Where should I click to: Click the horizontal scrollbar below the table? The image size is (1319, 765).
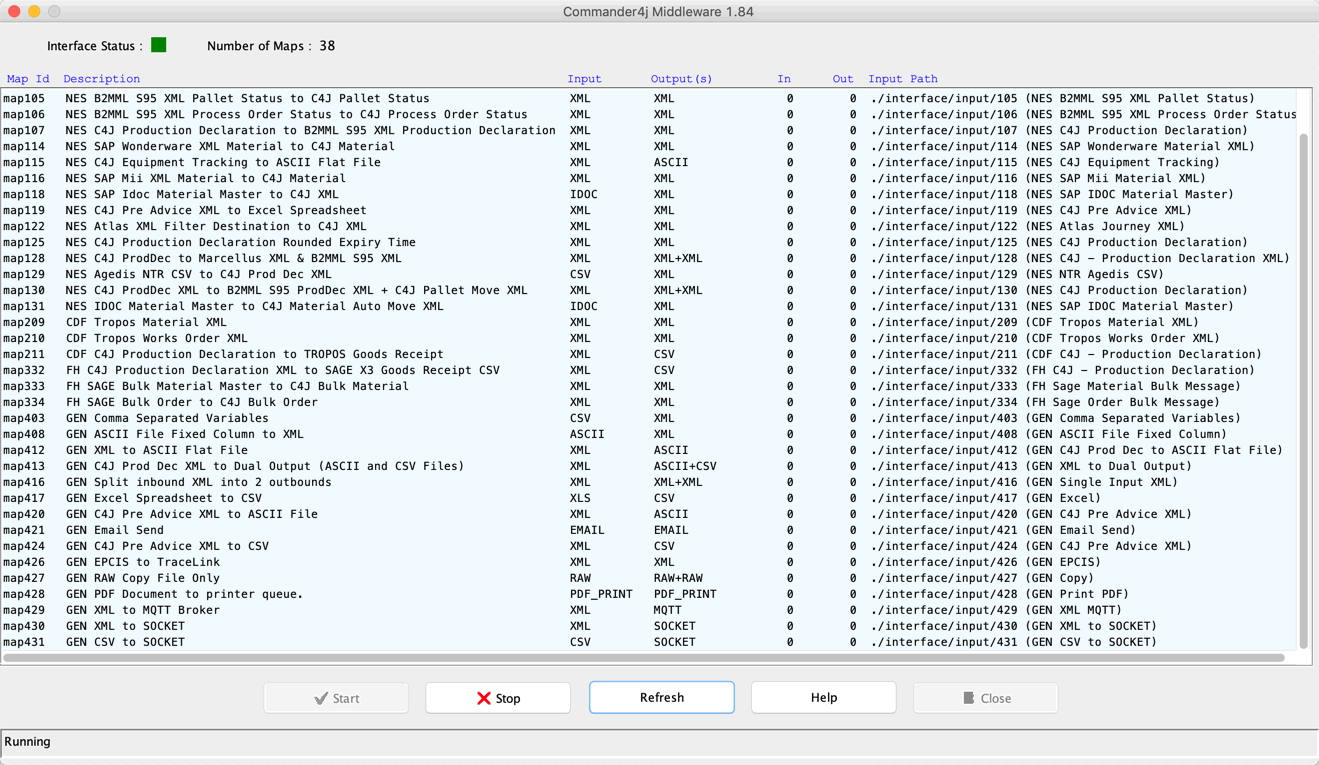coord(650,657)
